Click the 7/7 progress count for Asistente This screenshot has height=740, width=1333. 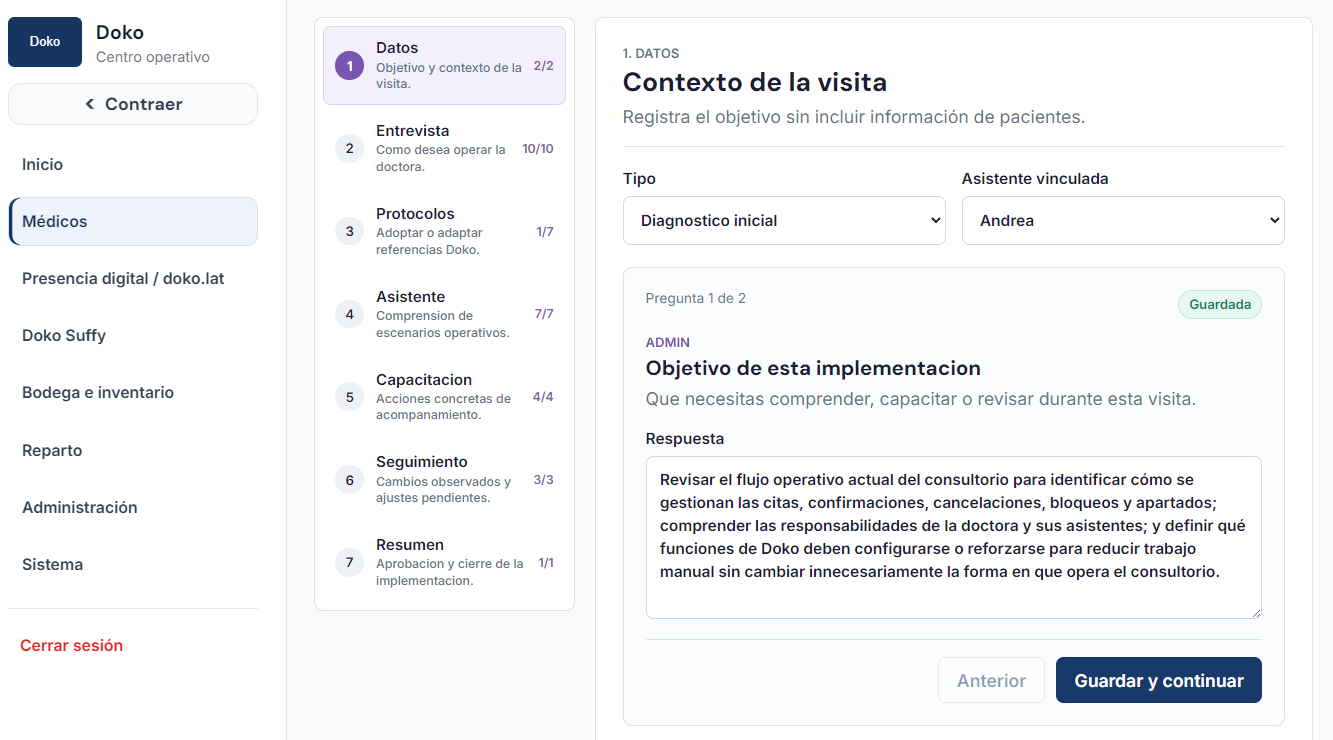pyautogui.click(x=544, y=314)
